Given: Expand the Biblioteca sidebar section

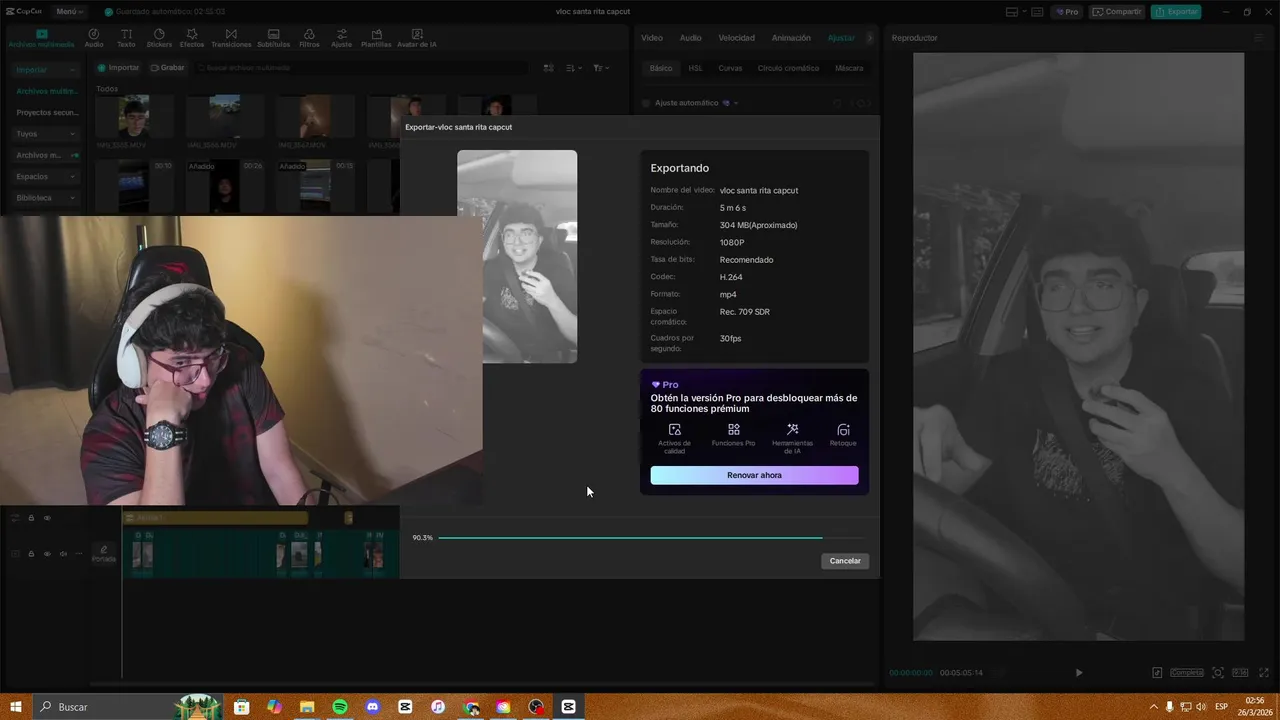Looking at the screenshot, I should coord(45,198).
